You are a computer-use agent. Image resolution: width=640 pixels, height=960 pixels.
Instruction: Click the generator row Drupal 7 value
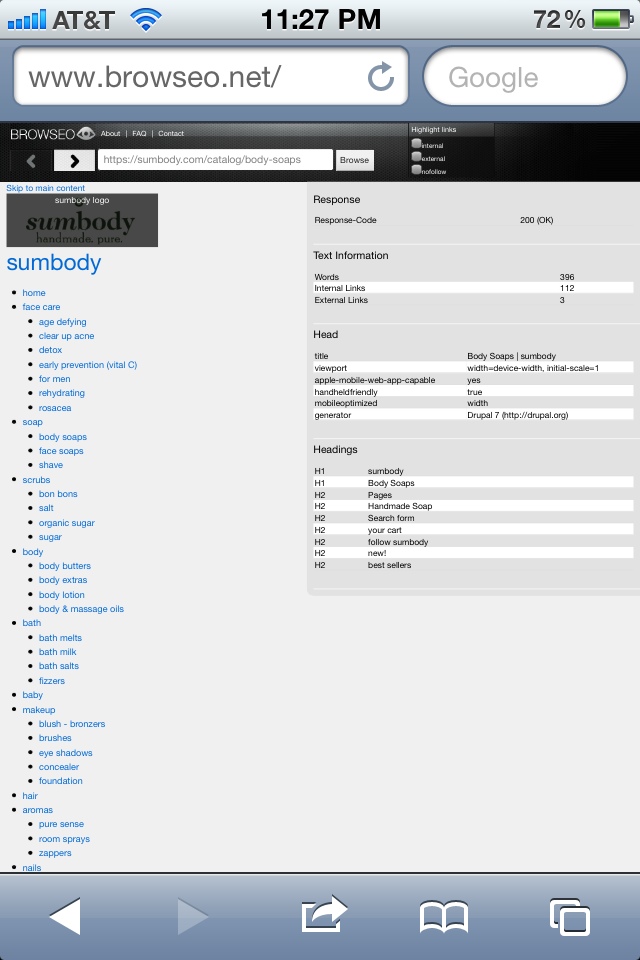click(x=518, y=415)
